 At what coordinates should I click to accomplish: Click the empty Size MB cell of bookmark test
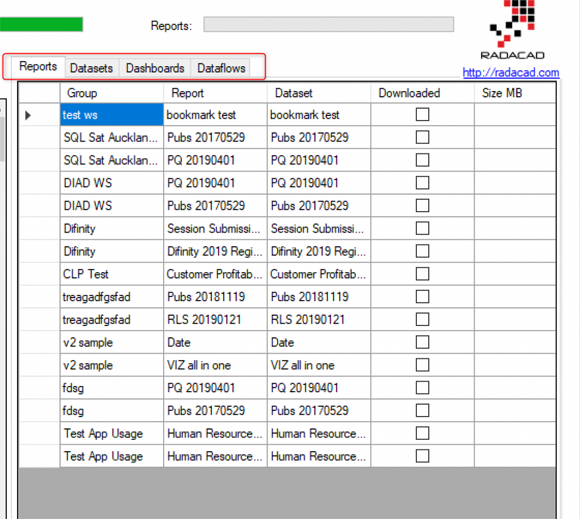[515, 115]
